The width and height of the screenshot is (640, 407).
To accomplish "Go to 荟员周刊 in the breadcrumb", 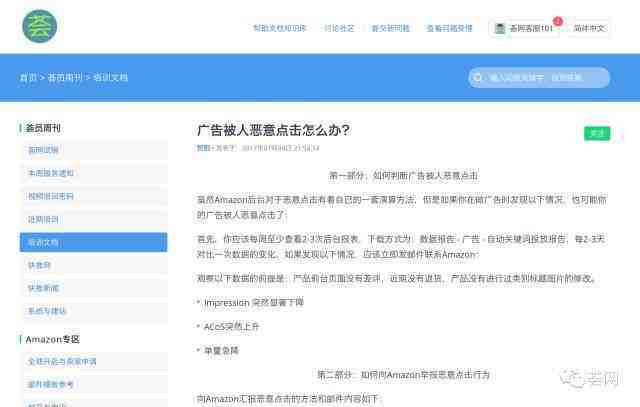I will click(65, 78).
